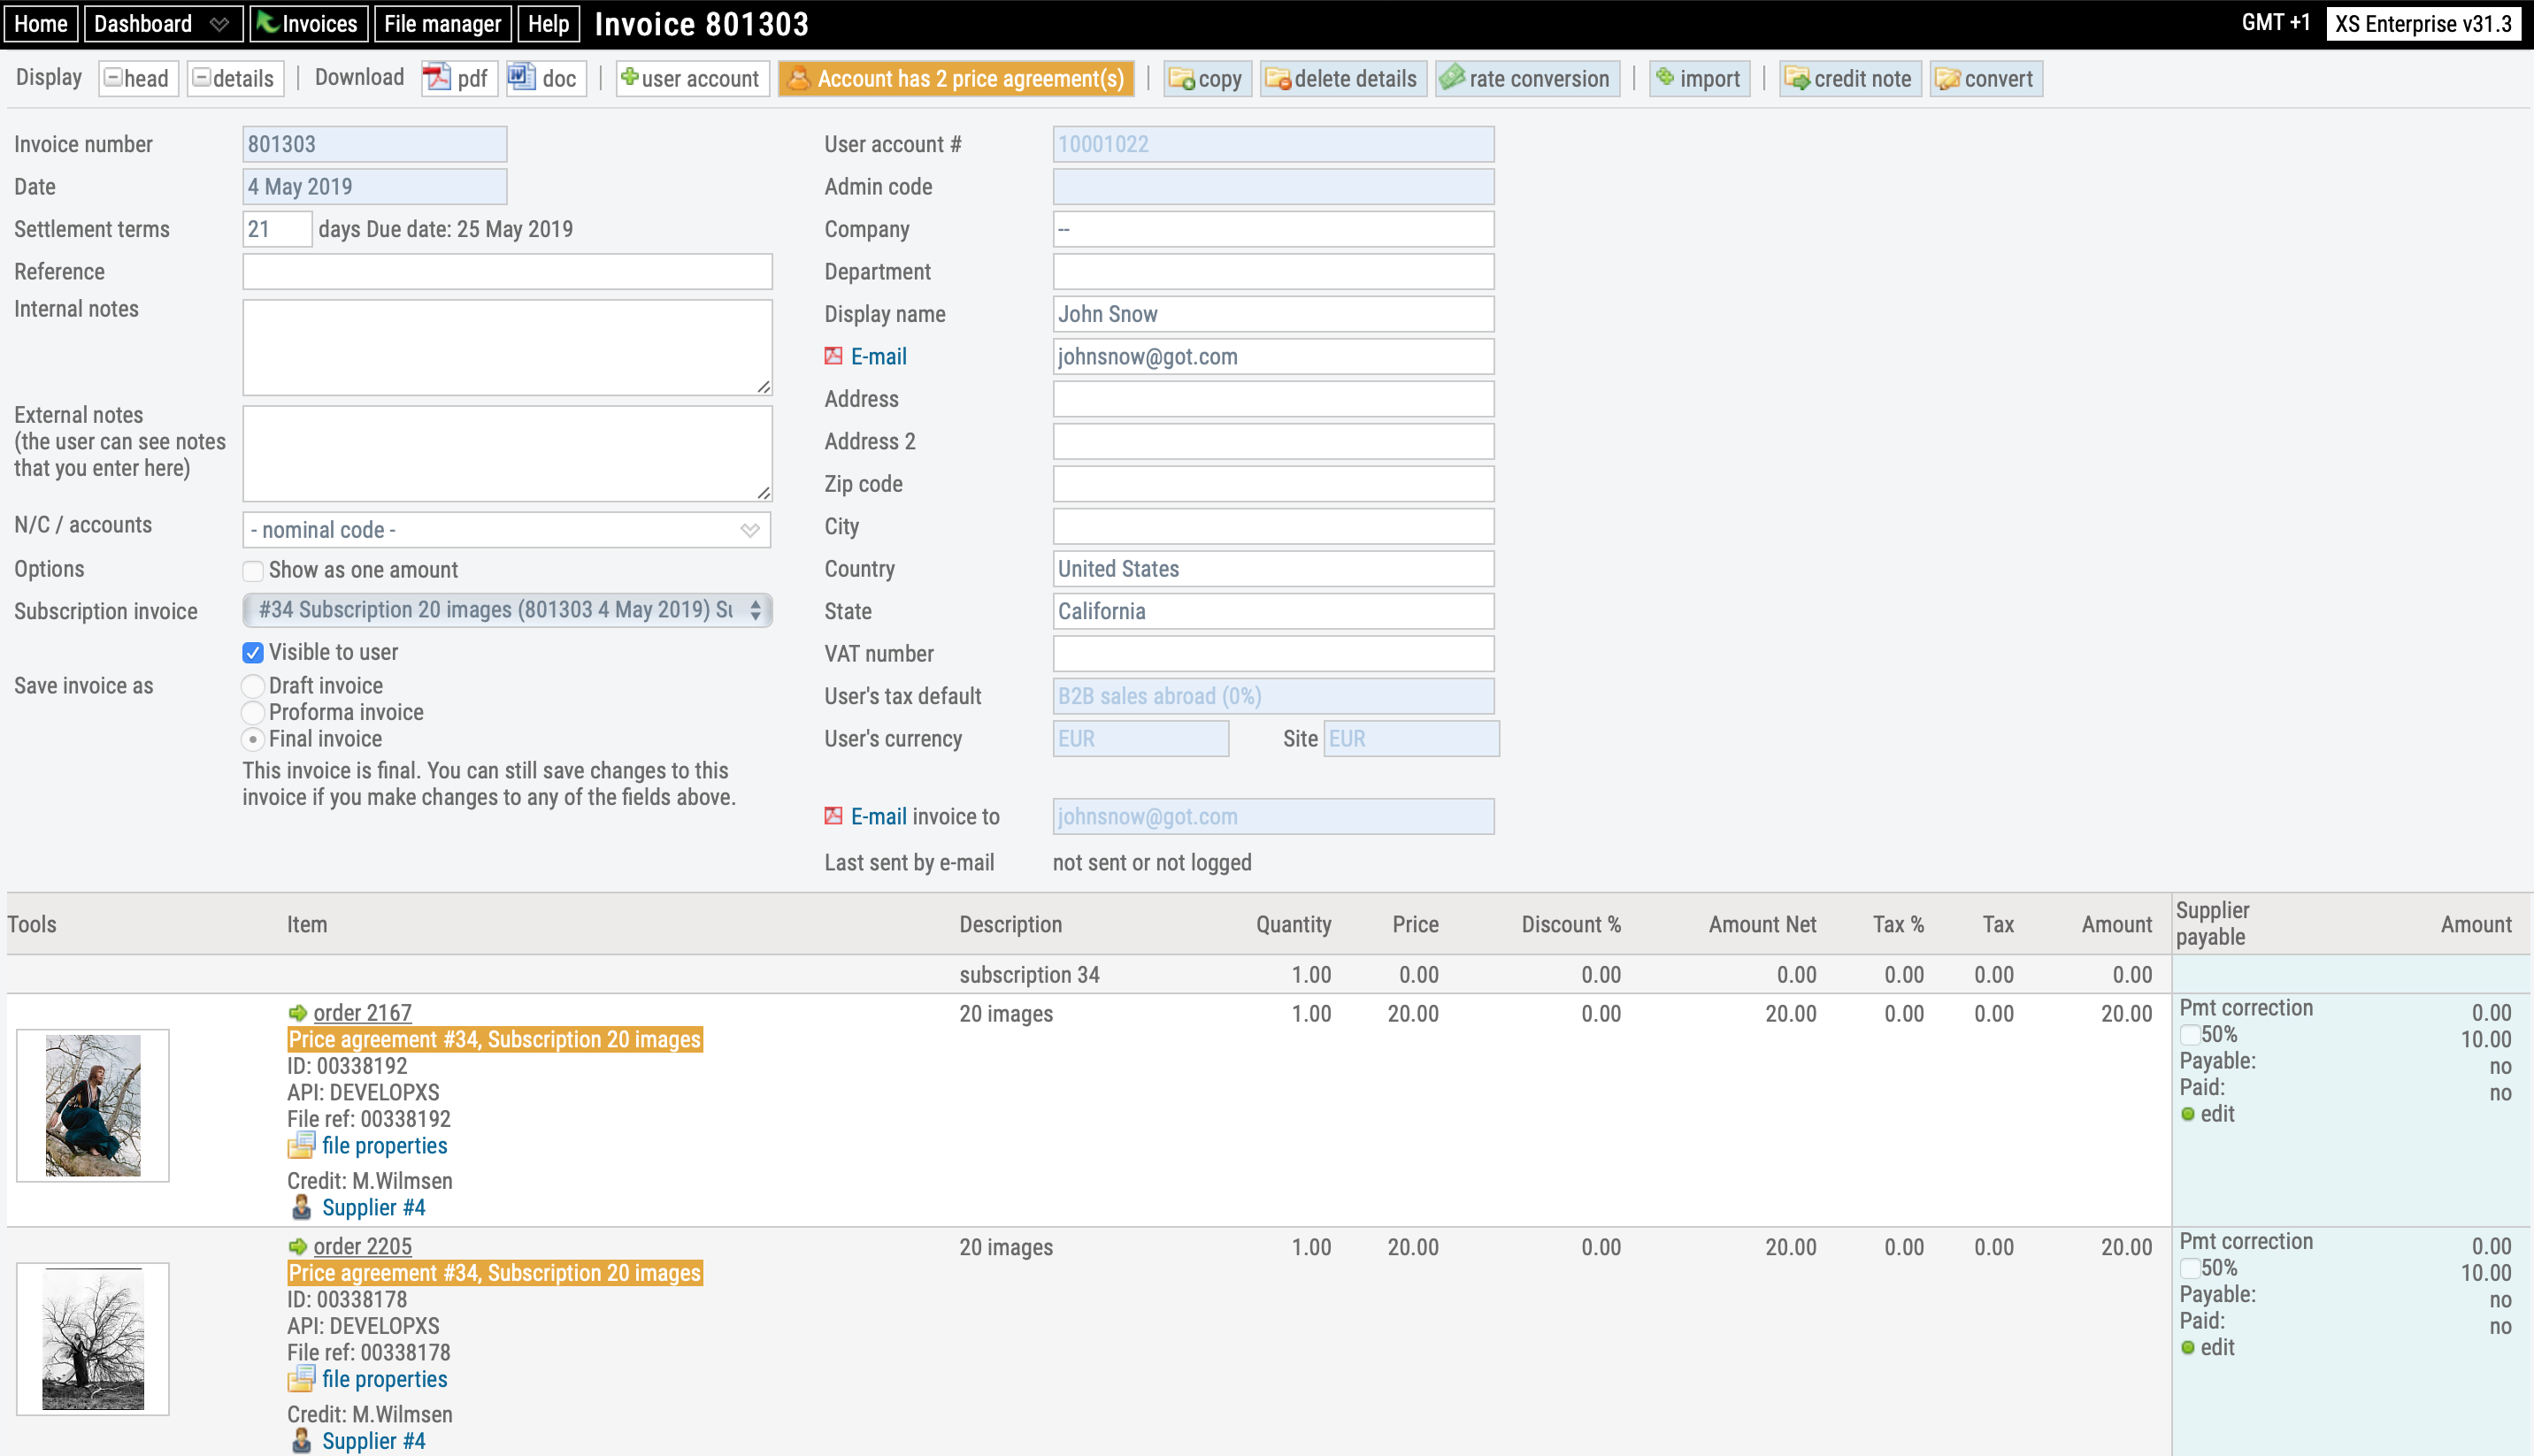Screen dimensions: 2534x1456
Task: Click the orange Price agreement #34 label for order 2205
Action: point(494,1273)
